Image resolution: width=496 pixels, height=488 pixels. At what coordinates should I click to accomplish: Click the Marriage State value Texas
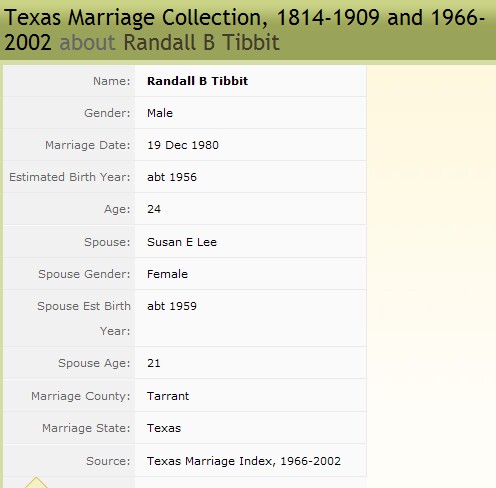point(164,428)
